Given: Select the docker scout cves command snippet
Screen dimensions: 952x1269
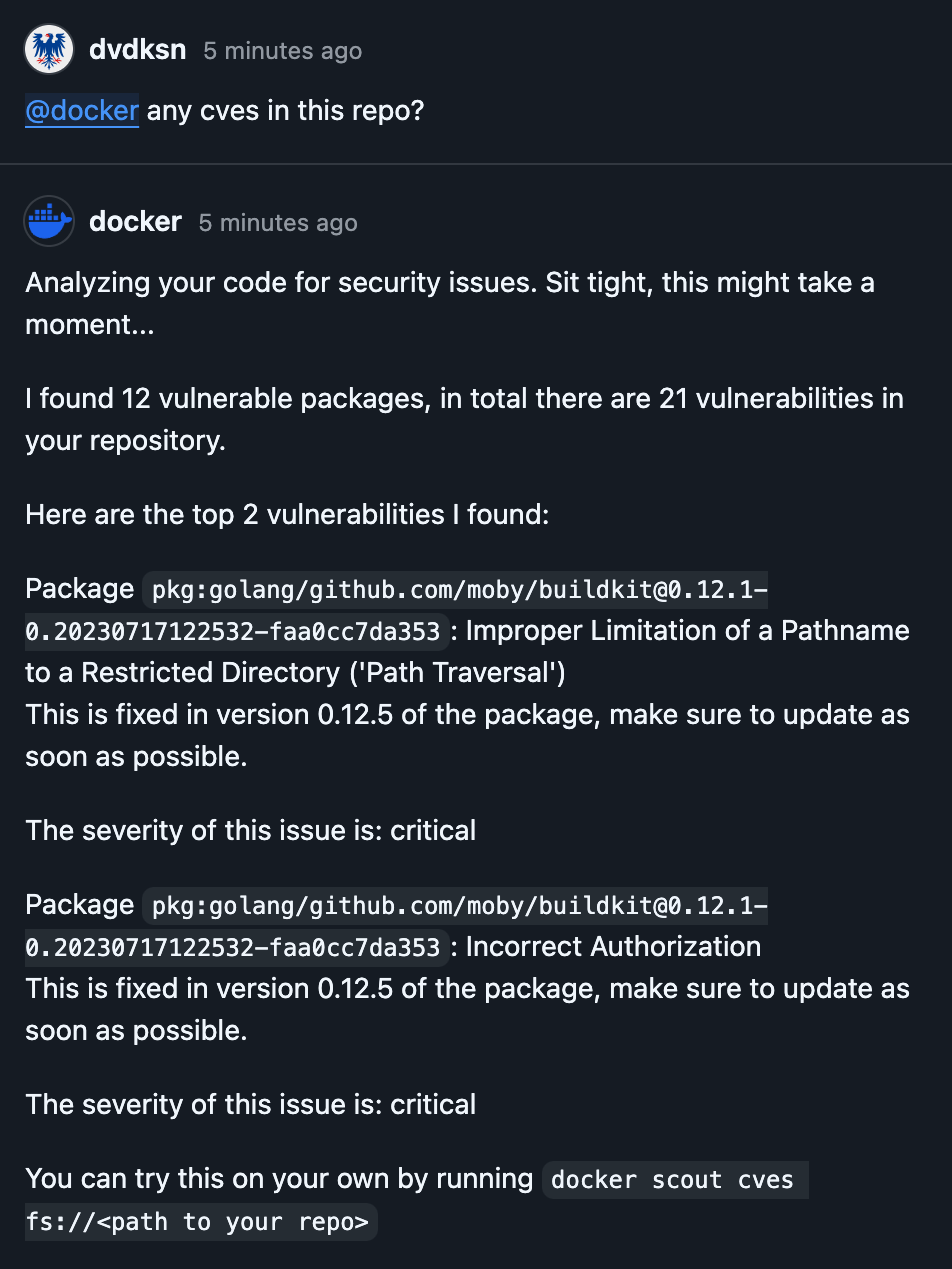Looking at the screenshot, I should pyautogui.click(x=675, y=1179).
